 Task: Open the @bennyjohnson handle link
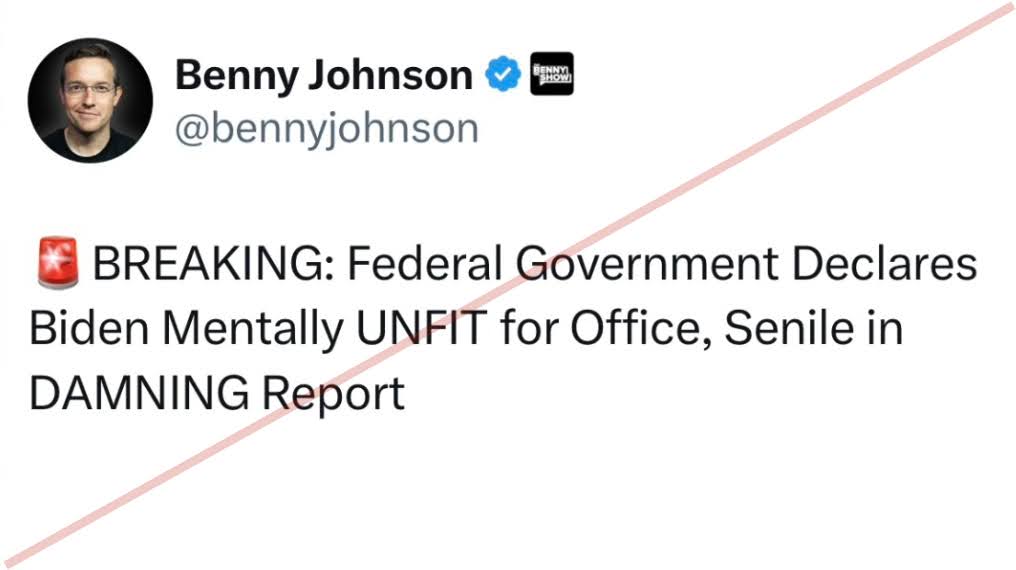(x=326, y=129)
